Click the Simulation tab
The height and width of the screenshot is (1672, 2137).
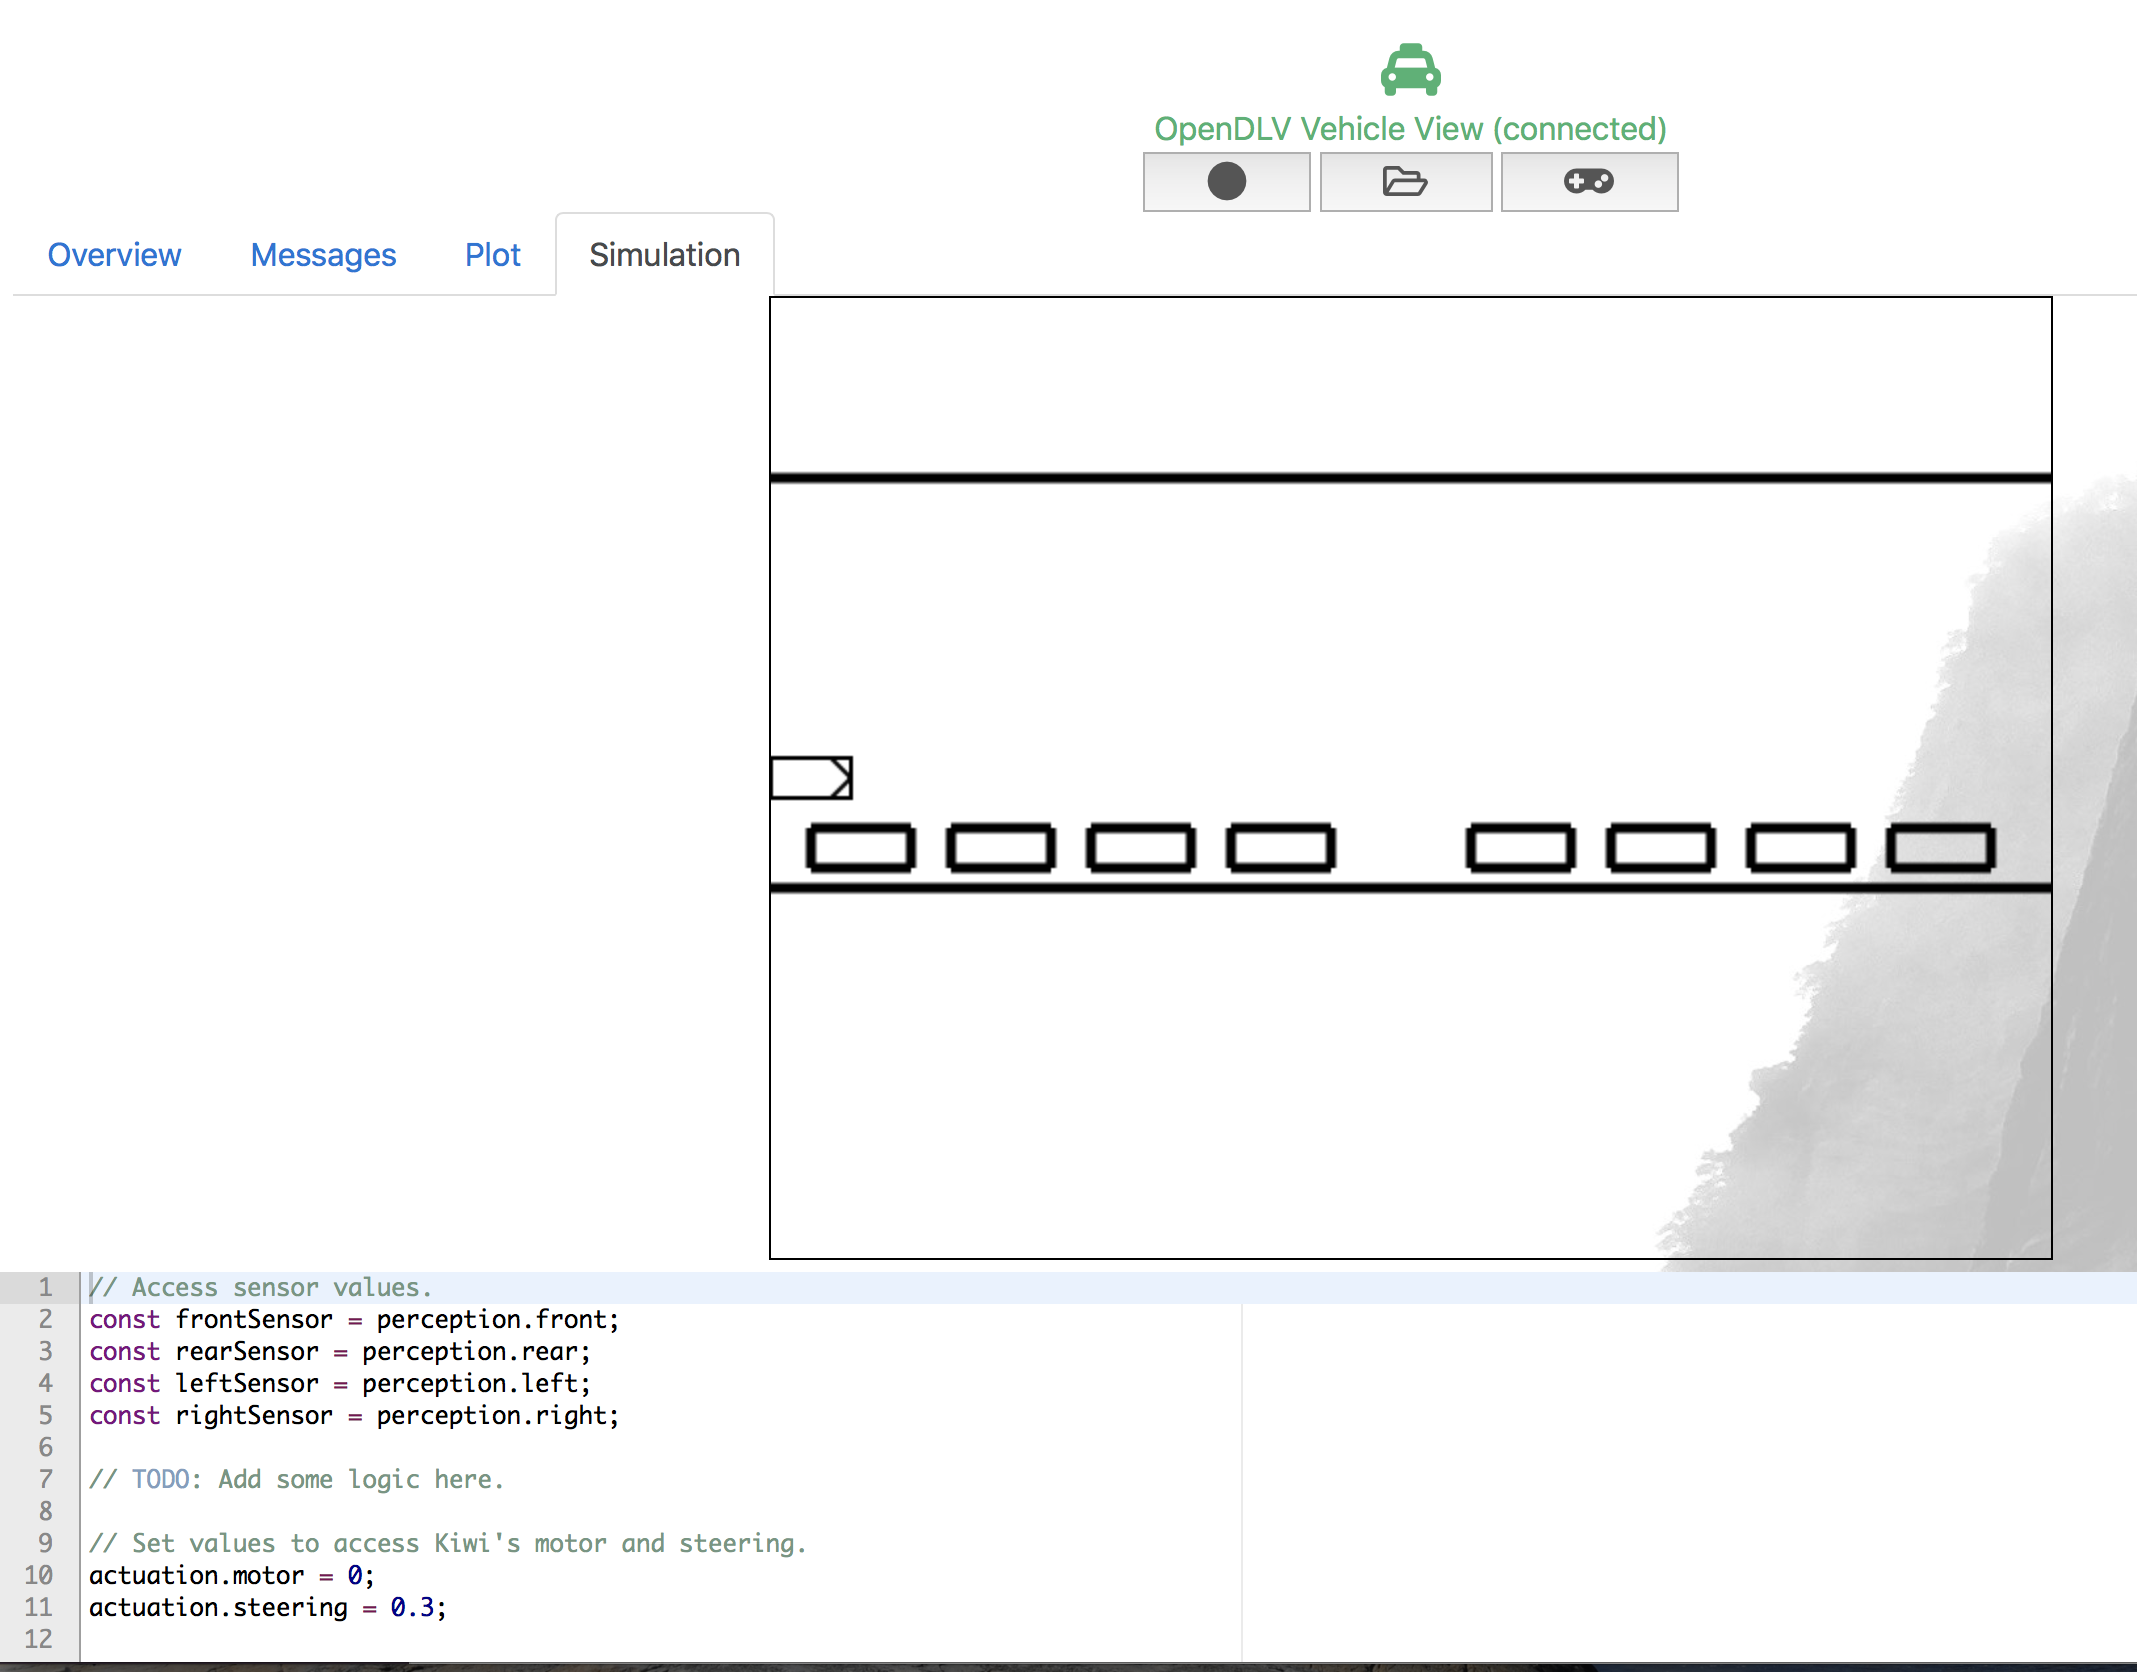[664, 255]
